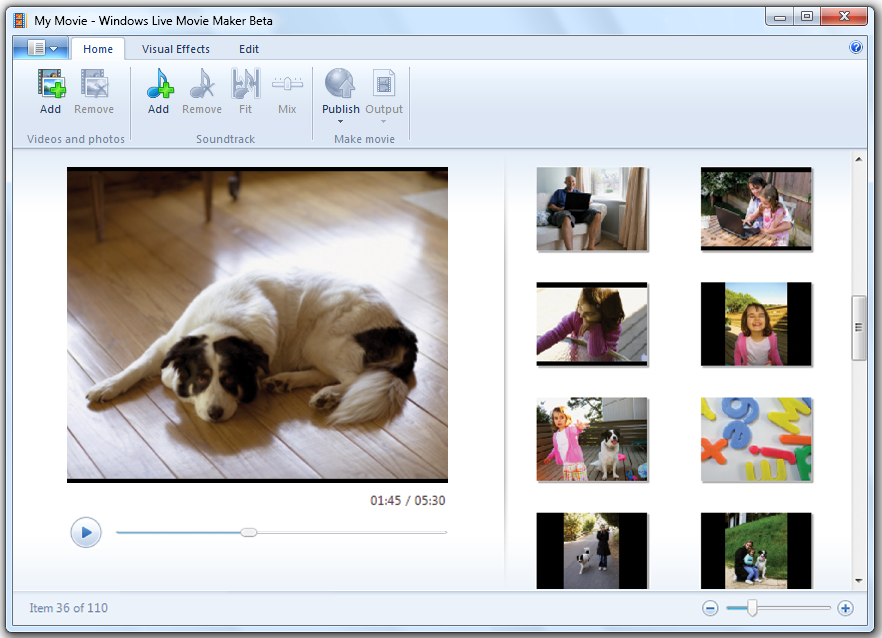The image size is (882, 638).
Task: Click Remove videos and photos icon
Action: 94,84
